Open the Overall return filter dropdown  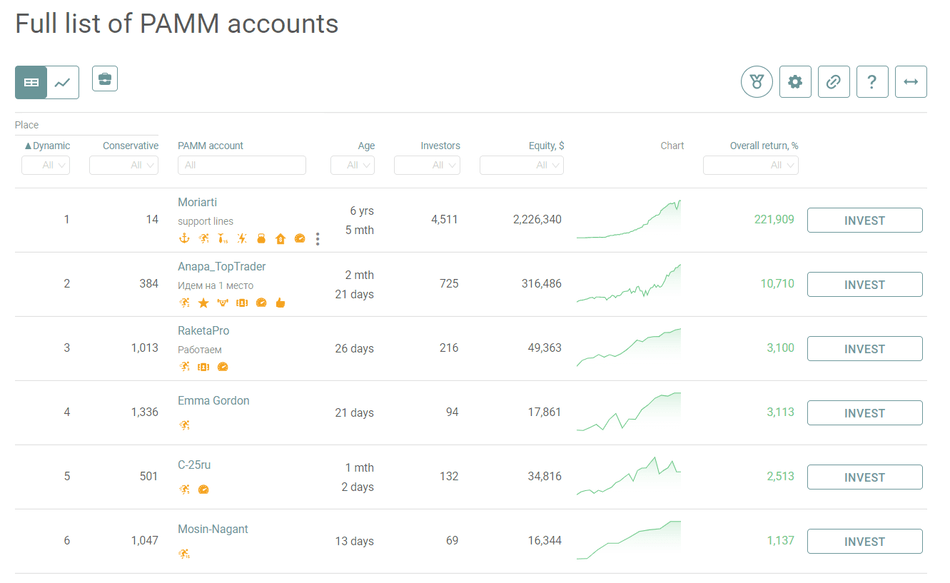click(750, 165)
